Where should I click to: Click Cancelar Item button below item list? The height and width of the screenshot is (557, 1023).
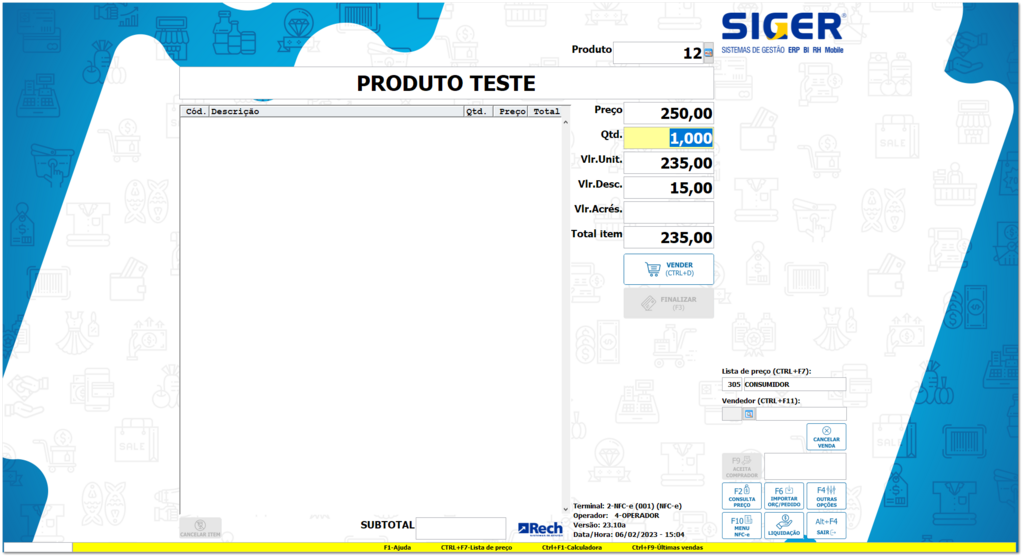pos(200,528)
